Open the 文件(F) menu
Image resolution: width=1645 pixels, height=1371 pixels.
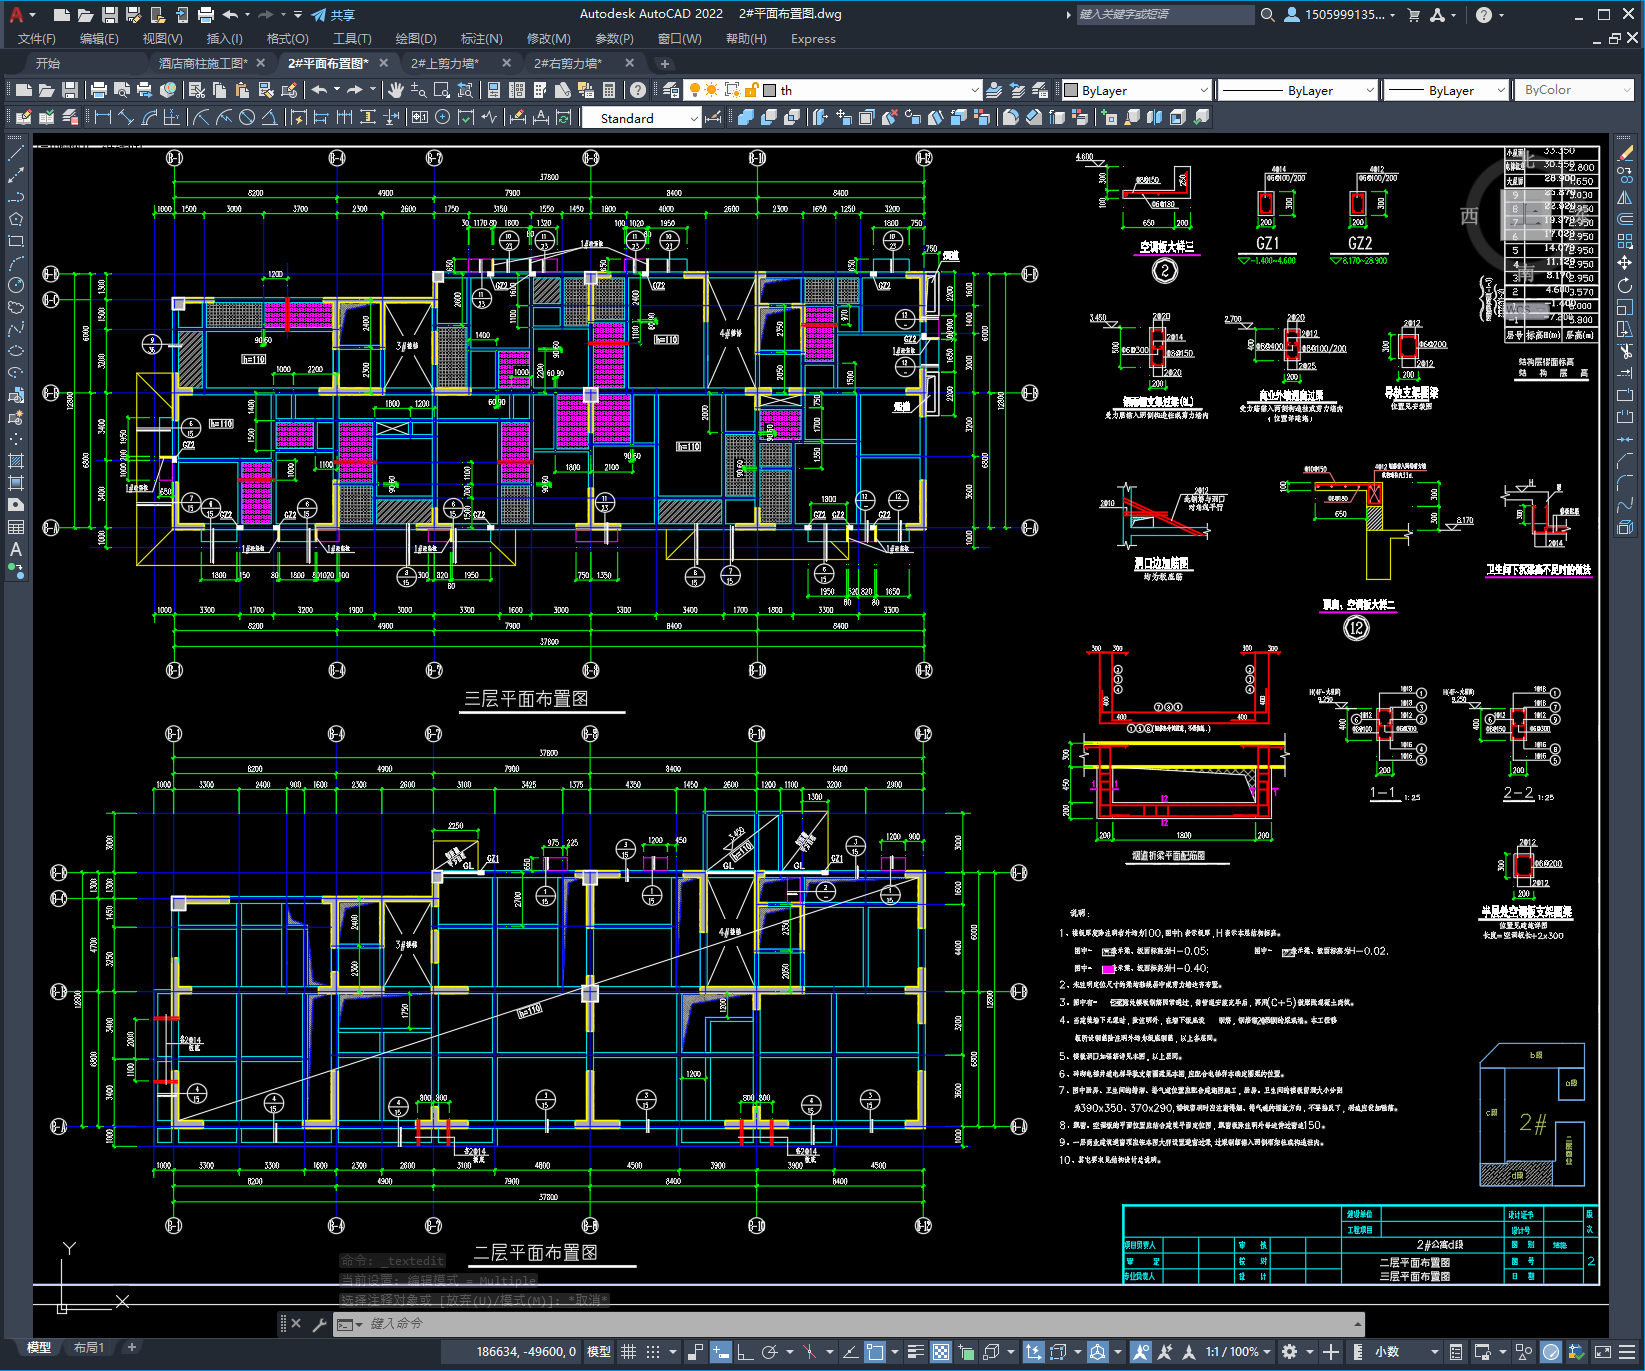click(37, 39)
